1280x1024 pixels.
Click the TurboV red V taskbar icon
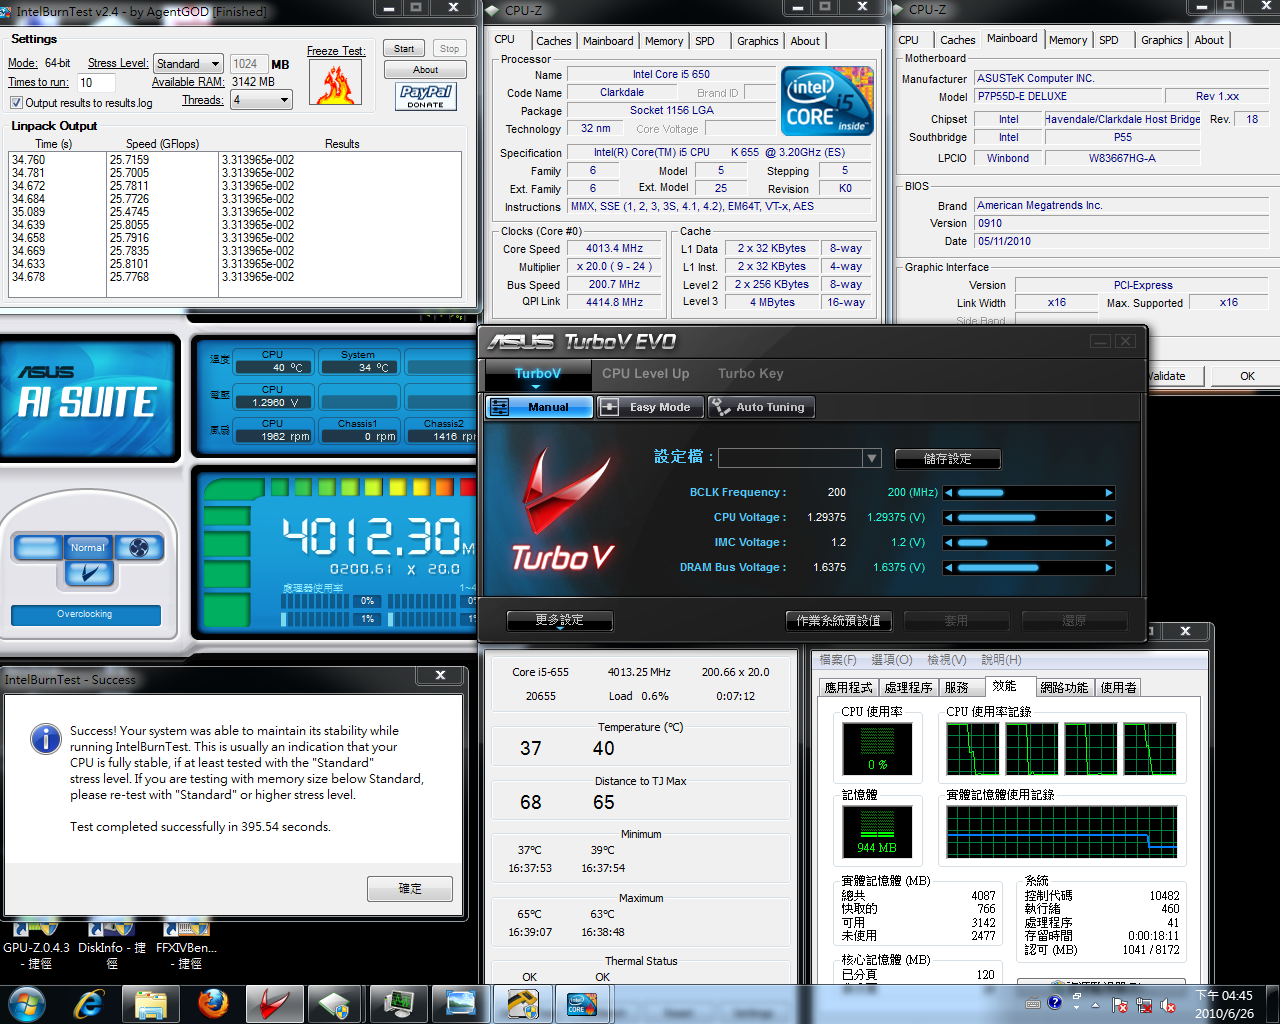275,1004
